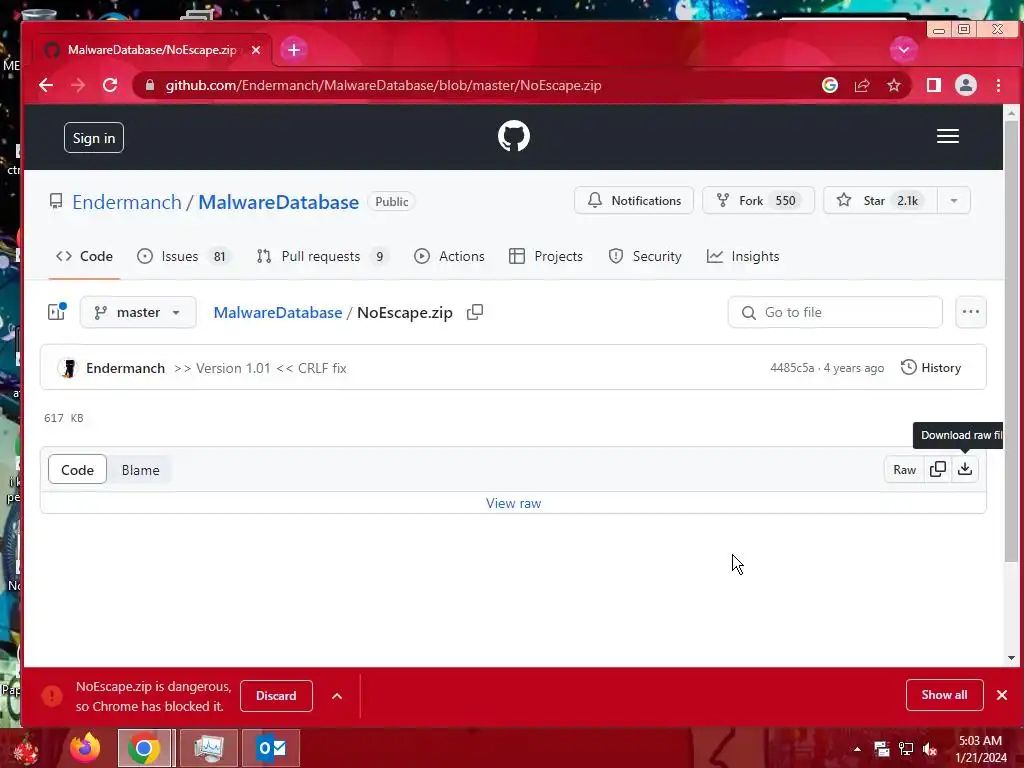The height and width of the screenshot is (768, 1024).
Task: Download the raw file icon
Action: pyautogui.click(x=965, y=469)
